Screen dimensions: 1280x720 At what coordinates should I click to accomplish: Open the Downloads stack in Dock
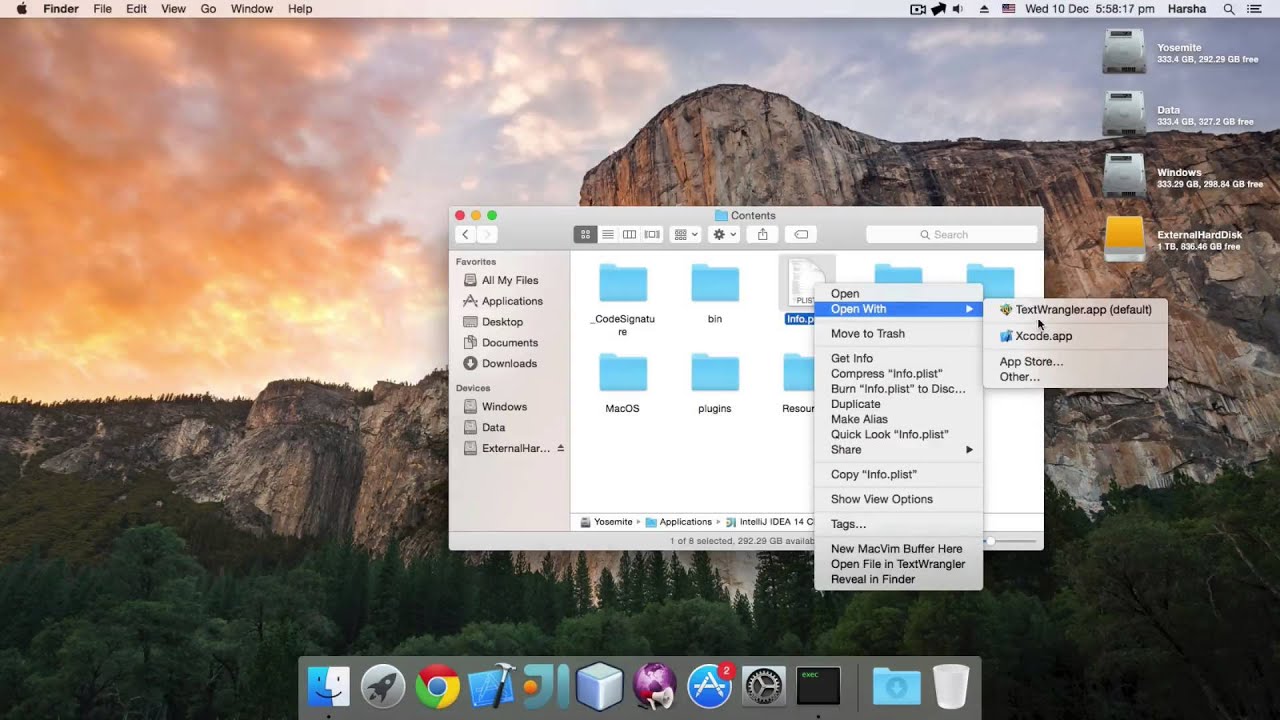(x=897, y=687)
